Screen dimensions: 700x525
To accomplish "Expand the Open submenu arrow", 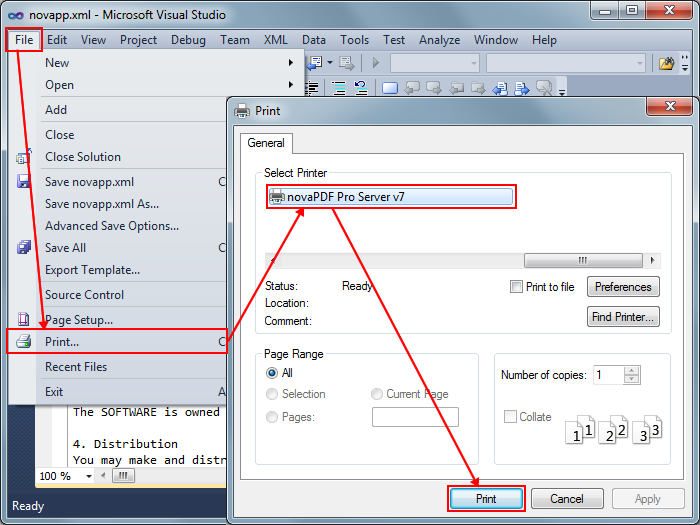I will [291, 84].
